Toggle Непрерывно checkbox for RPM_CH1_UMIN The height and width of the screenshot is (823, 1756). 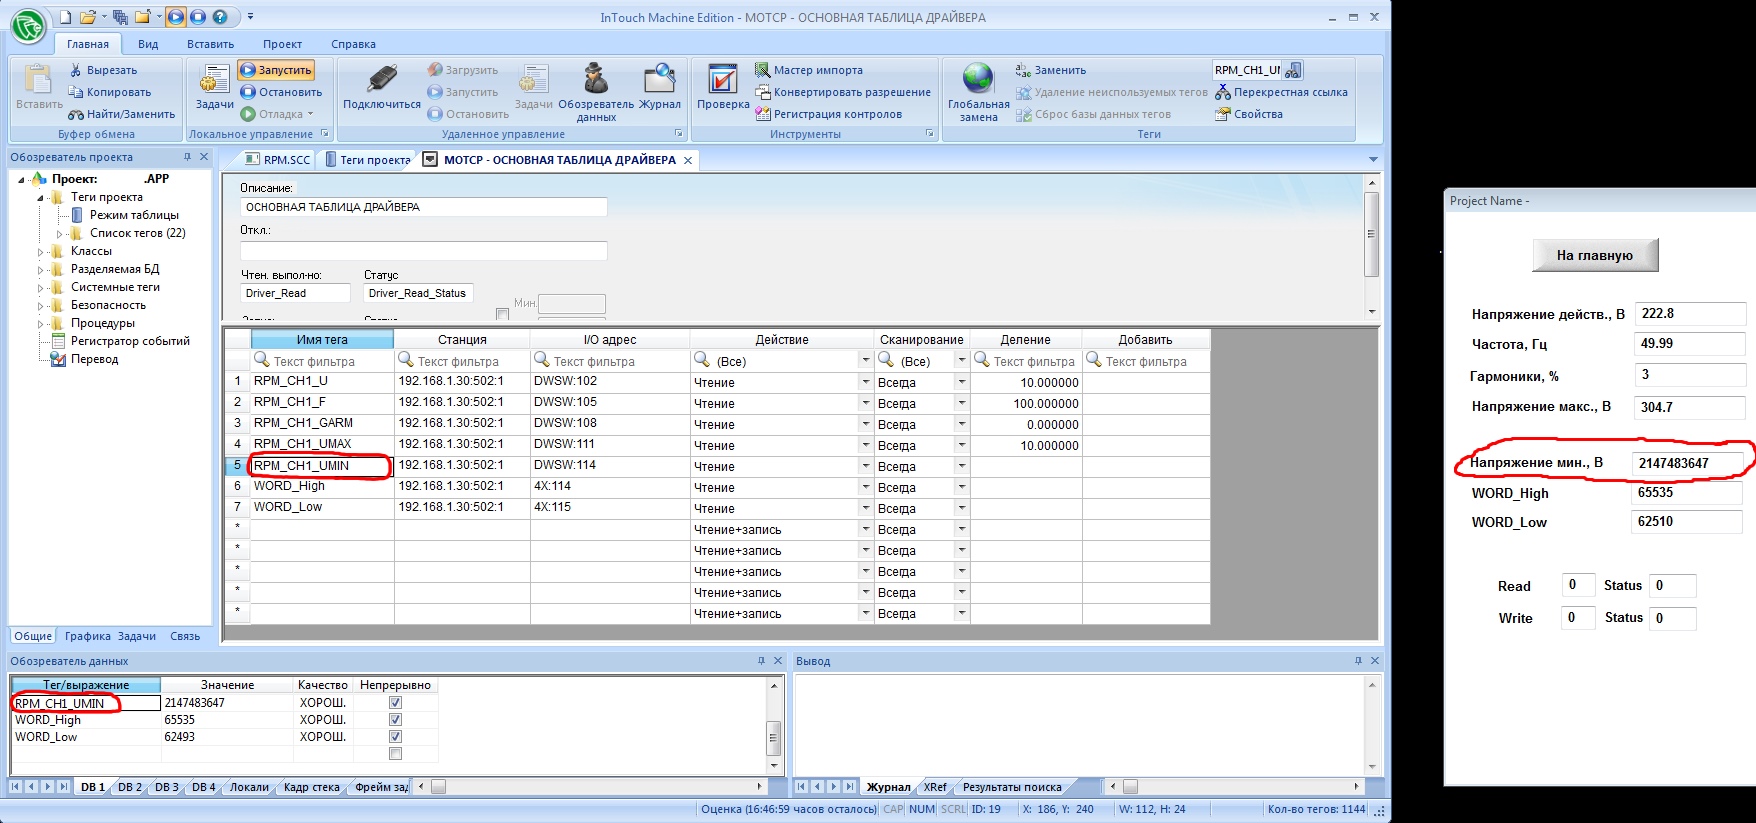(x=395, y=703)
